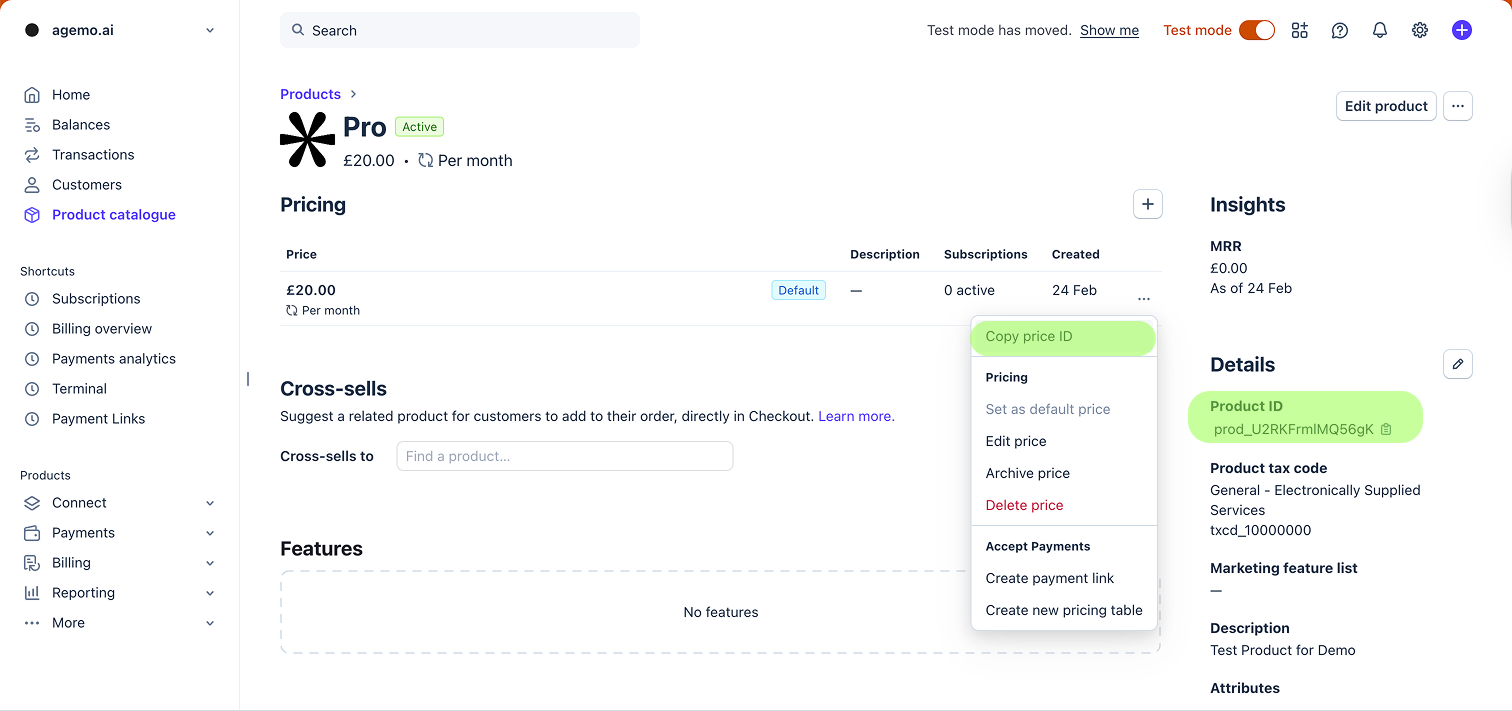
Task: Choose Archive price from menu
Action: click(x=1027, y=473)
